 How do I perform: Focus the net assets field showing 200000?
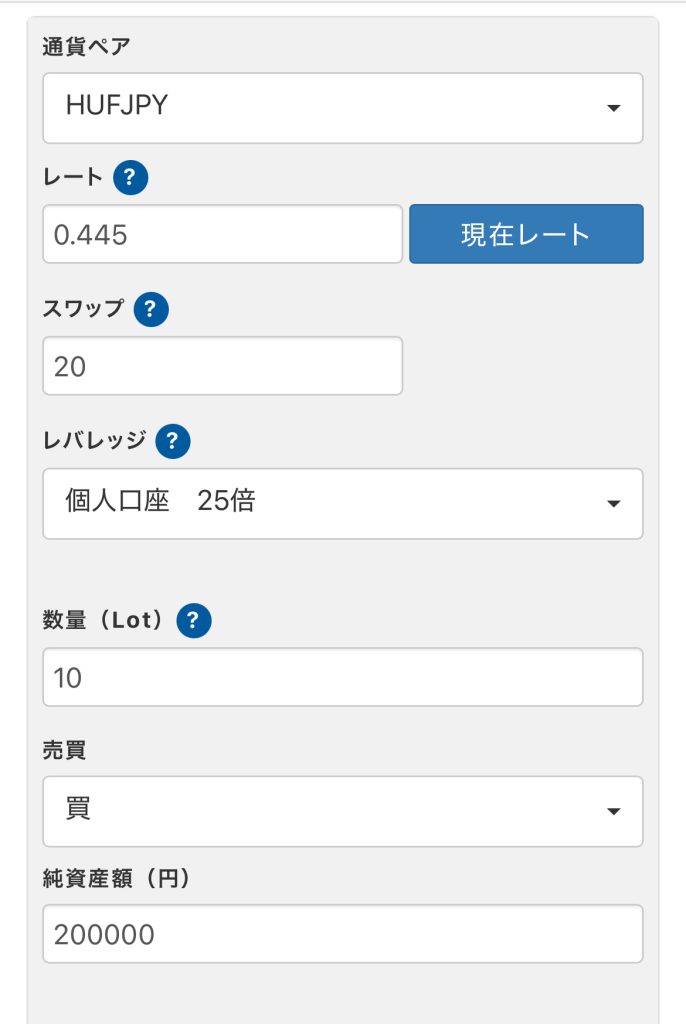(343, 933)
